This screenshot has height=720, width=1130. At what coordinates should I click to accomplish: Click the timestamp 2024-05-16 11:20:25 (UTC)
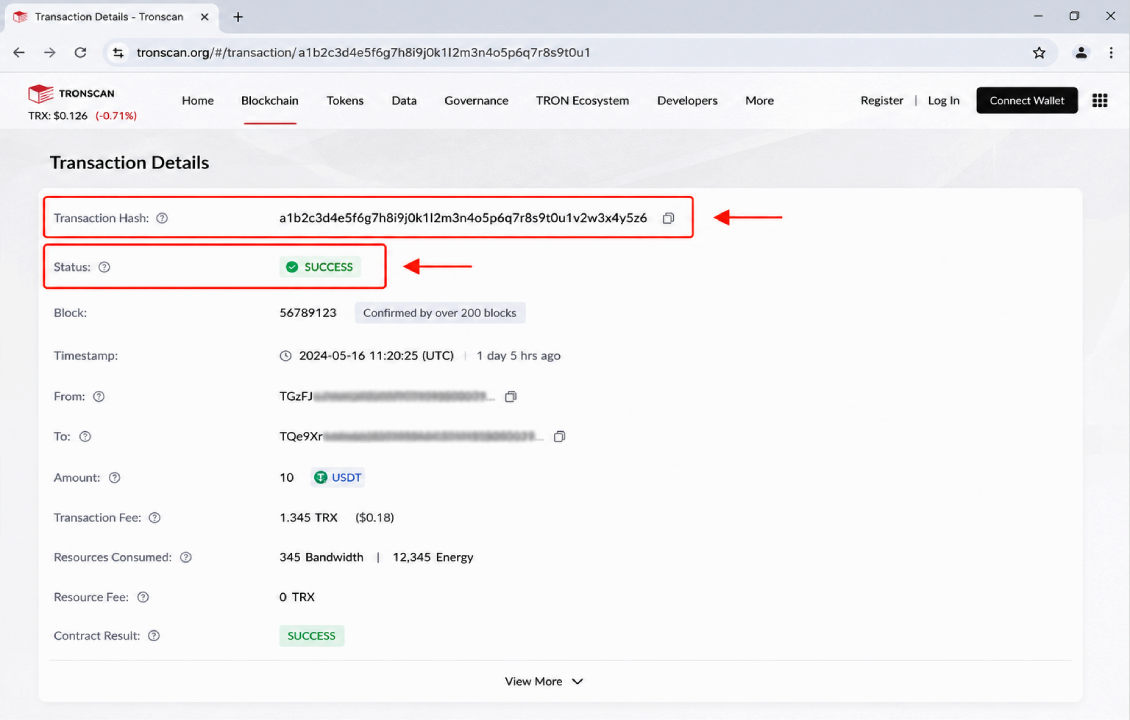click(x=376, y=355)
